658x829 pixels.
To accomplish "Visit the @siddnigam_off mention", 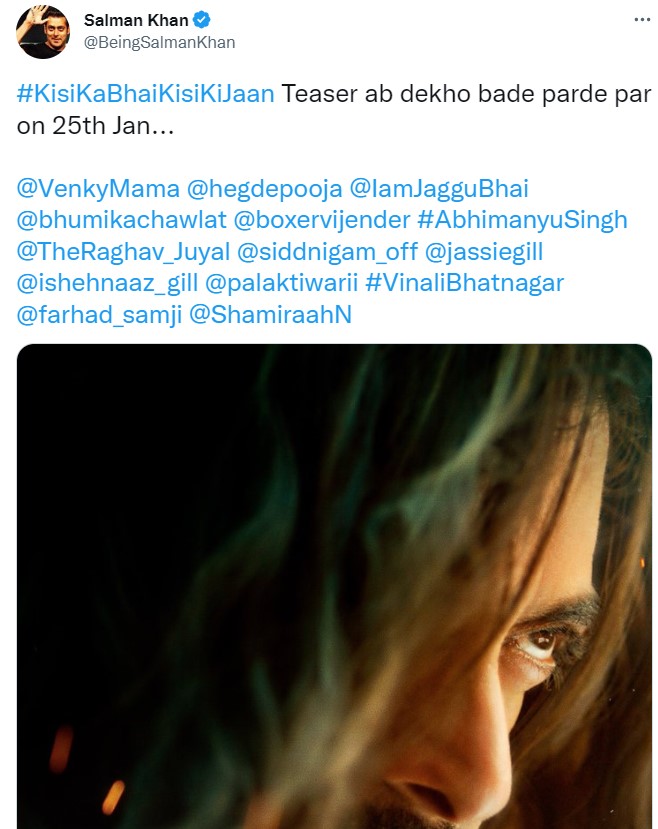I will click(328, 252).
